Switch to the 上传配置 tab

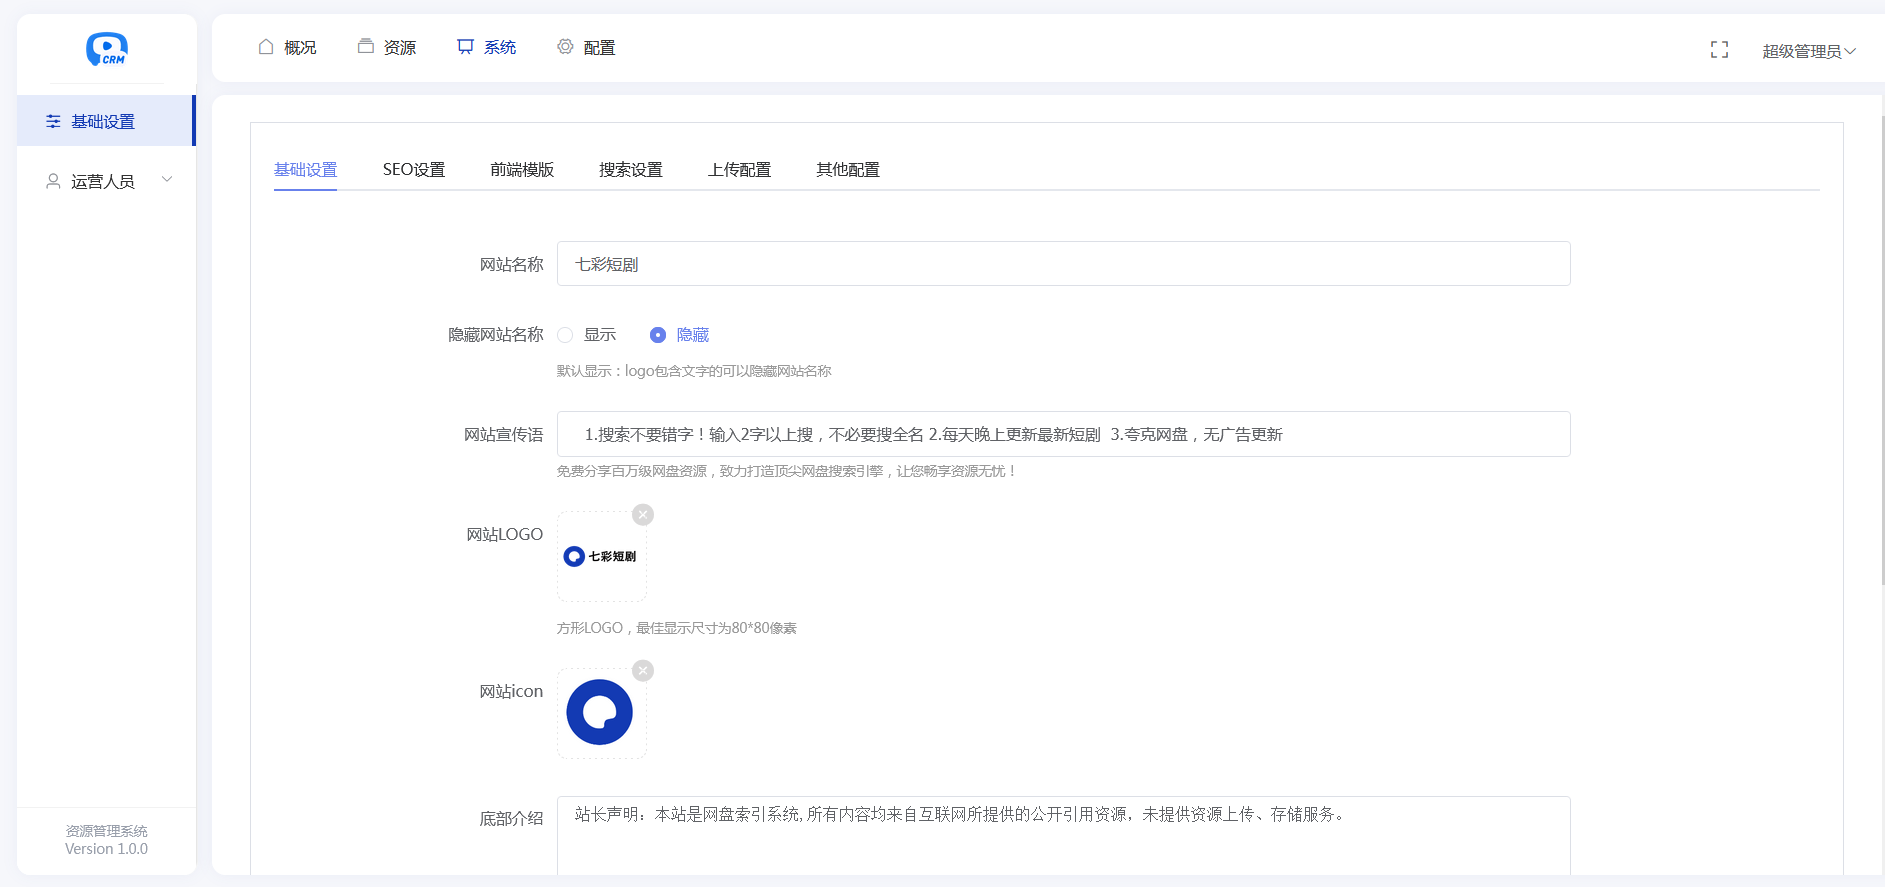pos(739,170)
